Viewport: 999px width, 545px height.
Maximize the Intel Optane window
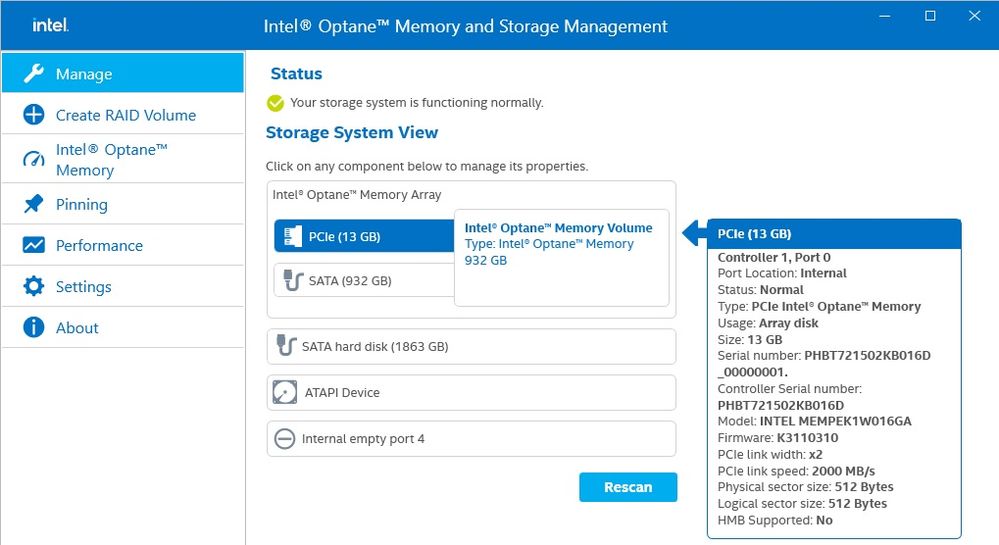coord(930,16)
